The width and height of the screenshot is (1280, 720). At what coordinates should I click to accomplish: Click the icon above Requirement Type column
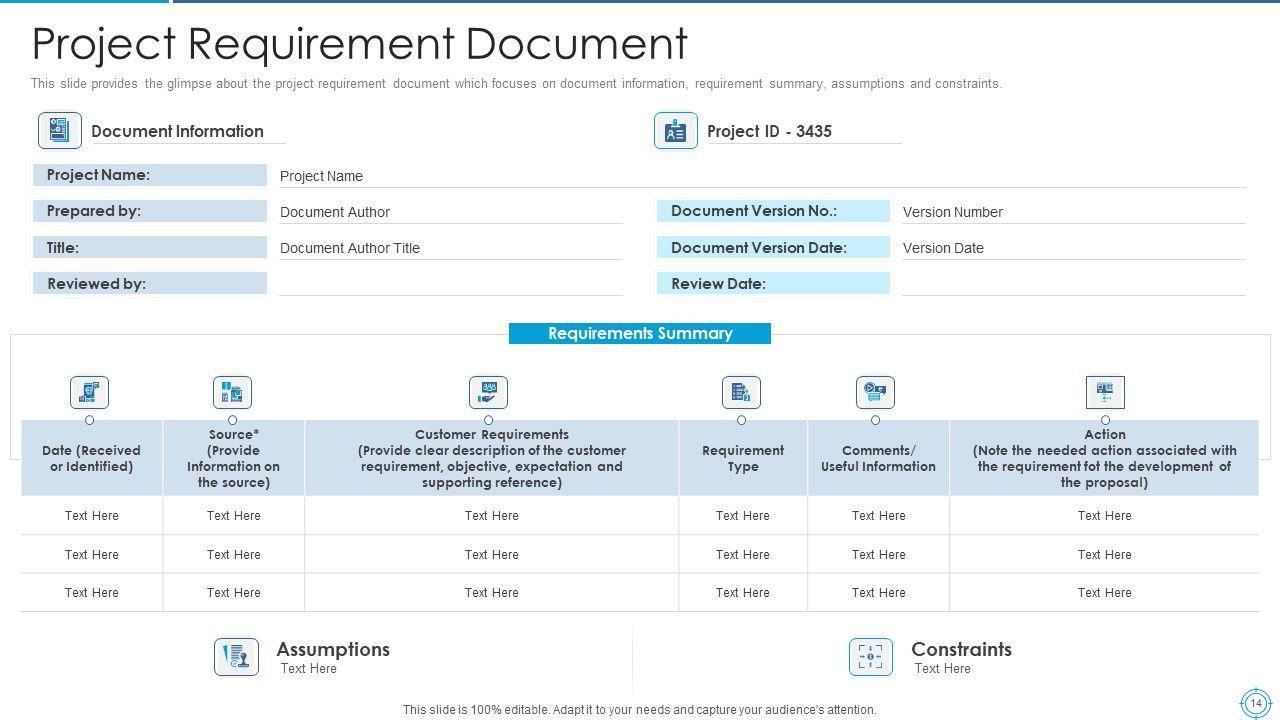click(741, 392)
